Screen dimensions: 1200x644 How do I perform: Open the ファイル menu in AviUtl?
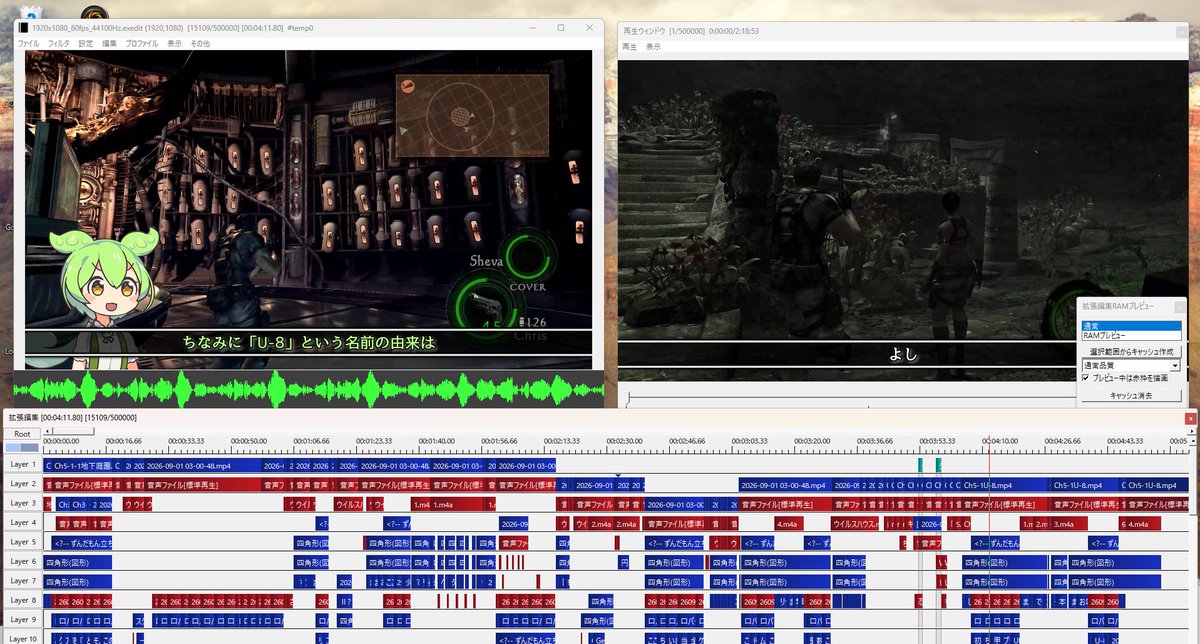28,44
